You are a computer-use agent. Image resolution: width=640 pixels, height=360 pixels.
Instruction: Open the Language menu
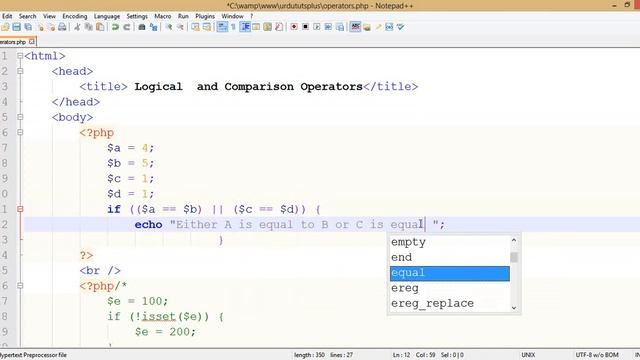click(107, 16)
